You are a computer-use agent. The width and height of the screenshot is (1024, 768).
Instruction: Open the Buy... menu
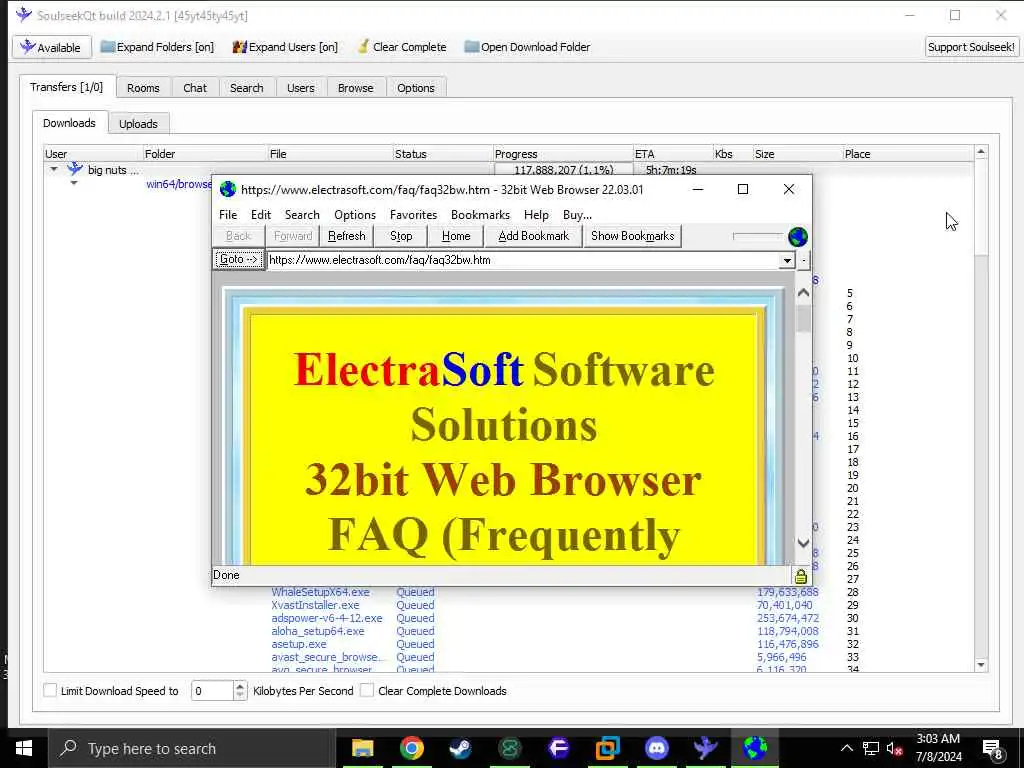coord(577,215)
